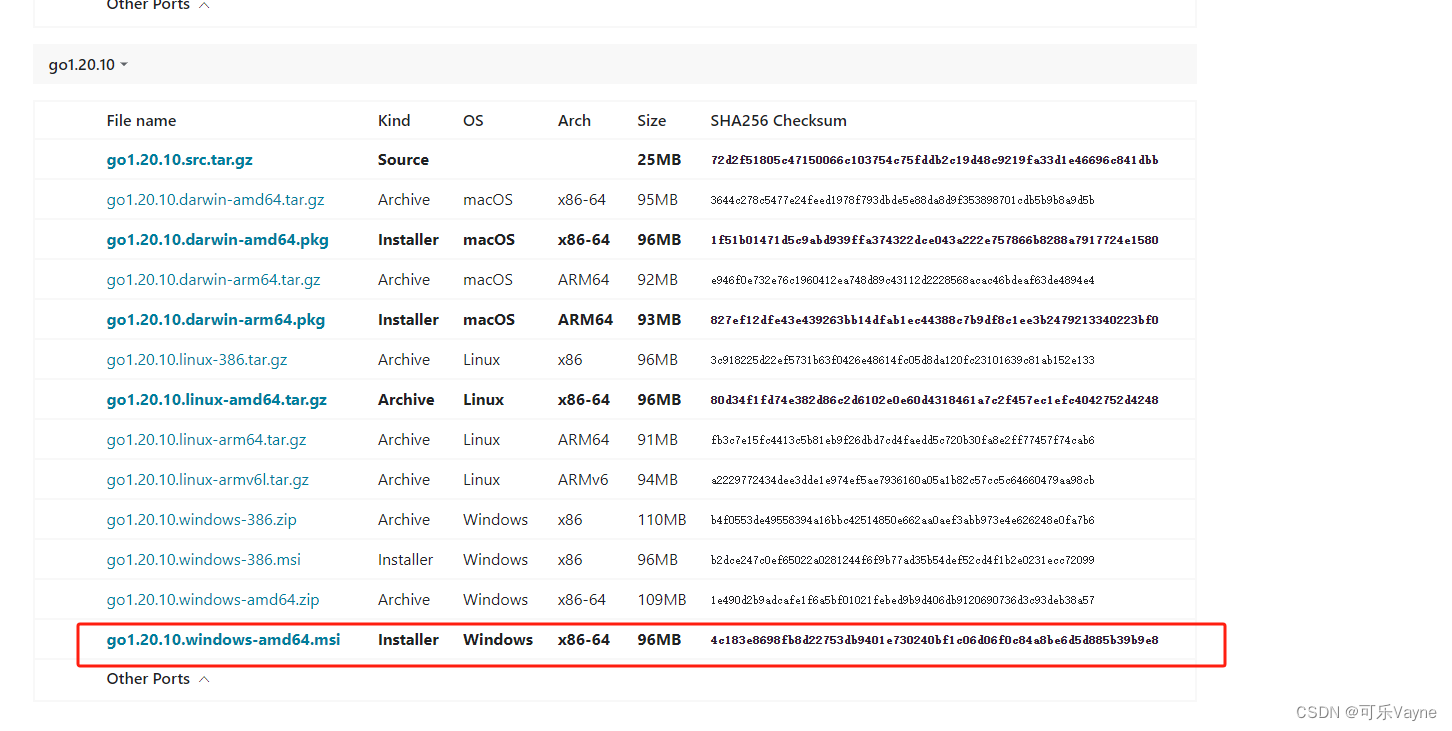
Task: Click the File name column header
Action: [141, 121]
